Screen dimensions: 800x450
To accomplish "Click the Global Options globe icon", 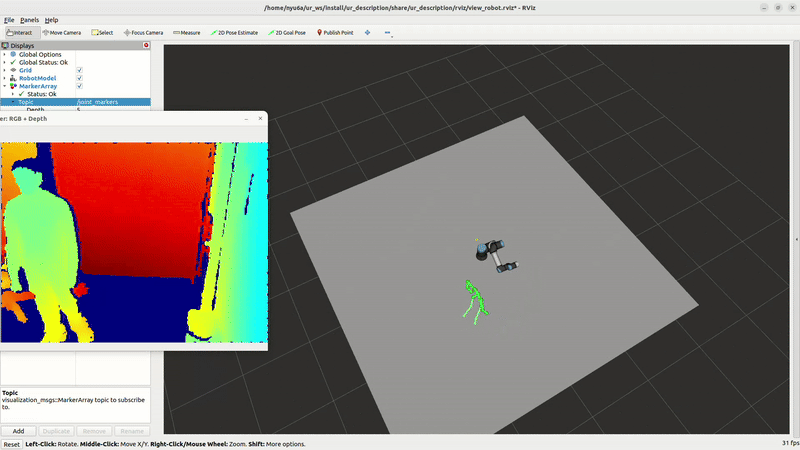I will coord(13,54).
